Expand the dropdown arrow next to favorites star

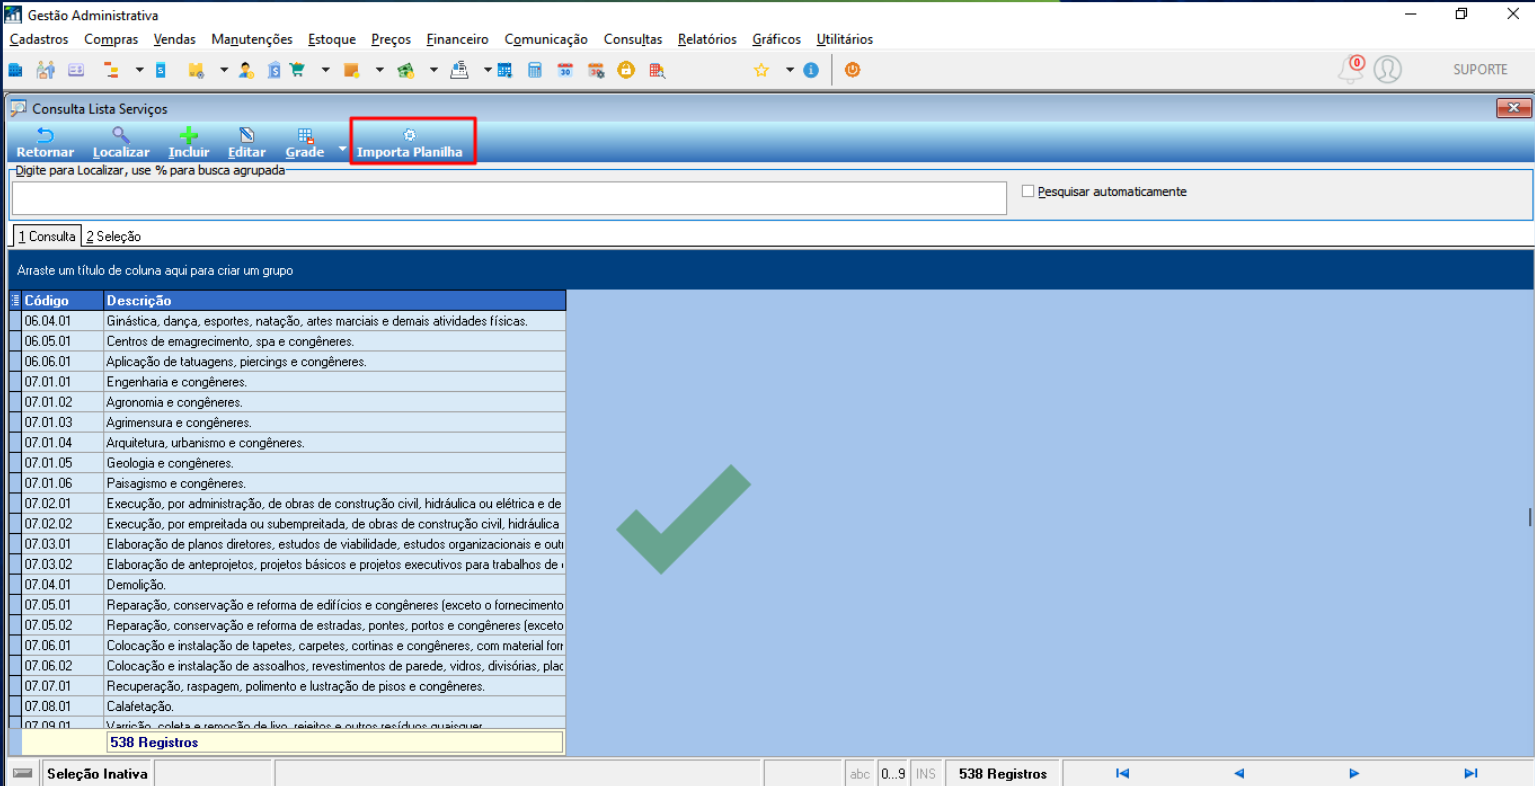pos(789,70)
